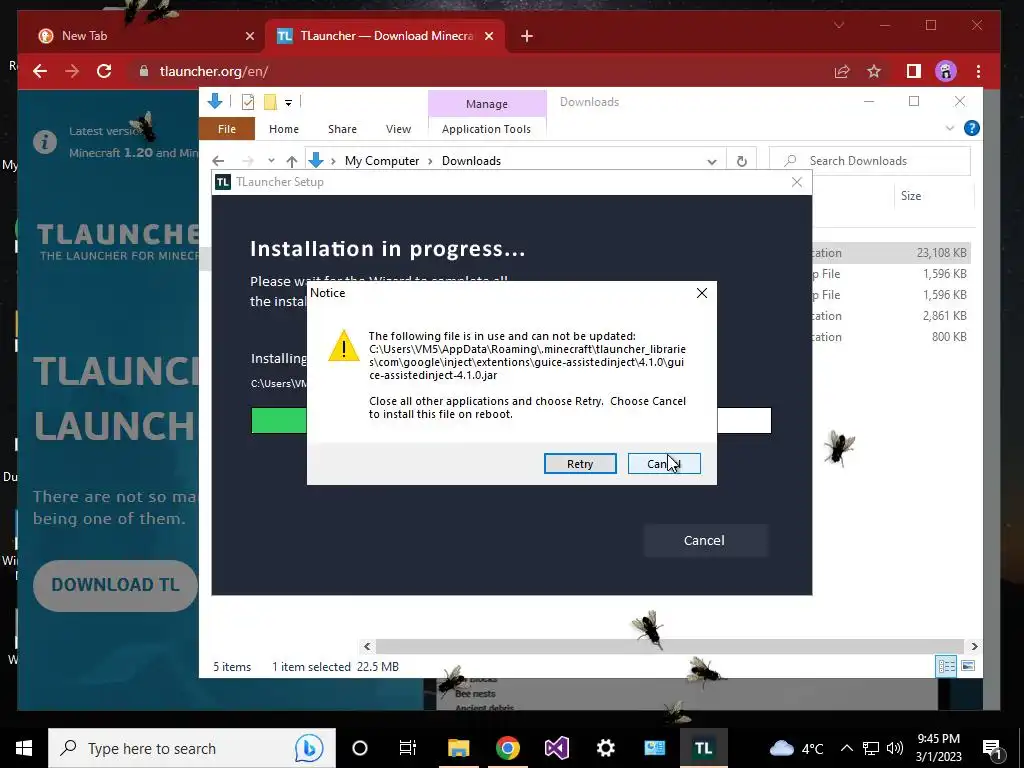Toggle the browser side panel
Viewport: 1024px width, 768px height.
point(914,71)
